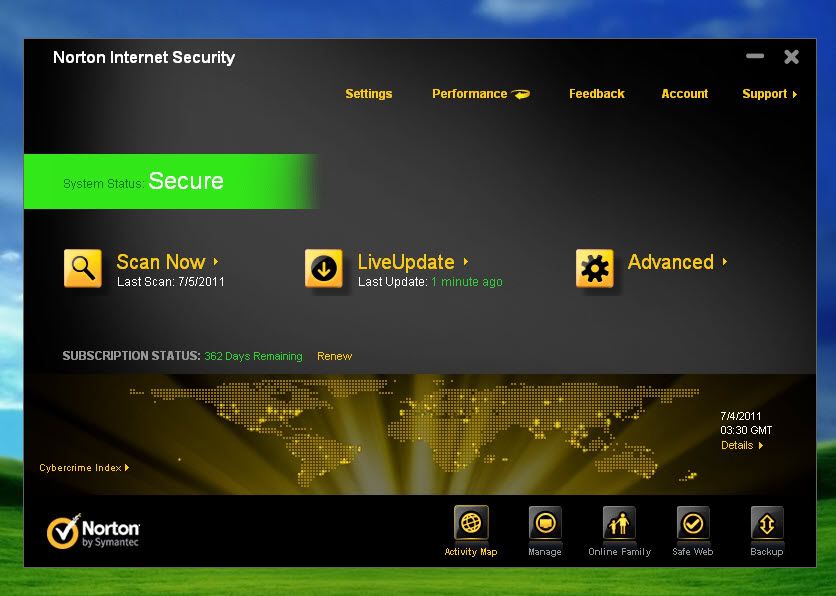Click the Last Scan 7/5/2011 text

pyautogui.click(x=171, y=281)
